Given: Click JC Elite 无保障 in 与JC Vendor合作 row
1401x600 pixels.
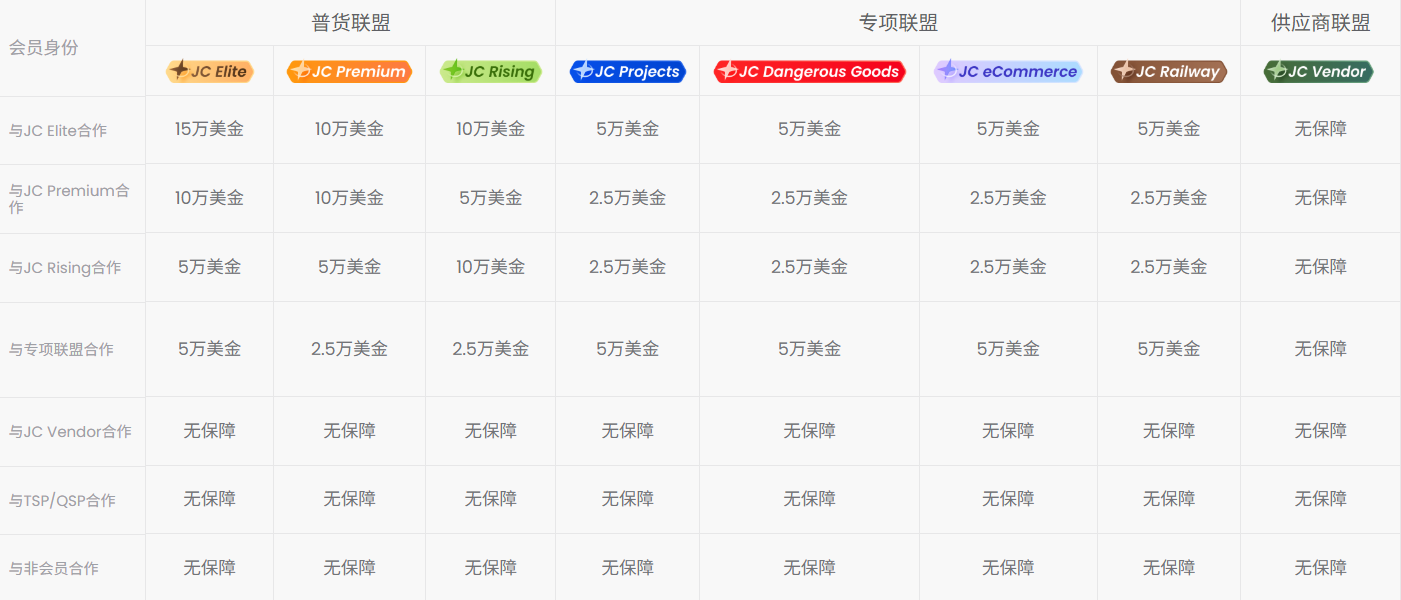Looking at the screenshot, I should click(209, 431).
